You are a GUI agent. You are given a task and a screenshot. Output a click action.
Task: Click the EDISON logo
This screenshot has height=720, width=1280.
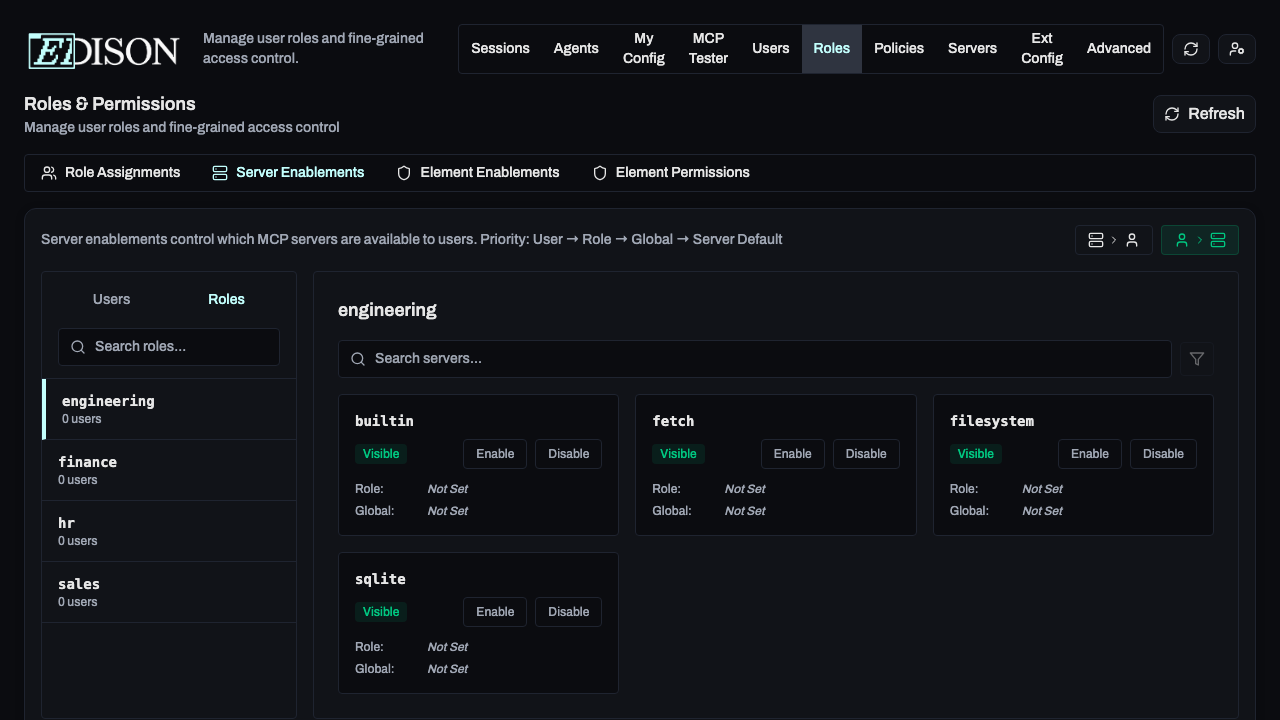pyautogui.click(x=103, y=50)
